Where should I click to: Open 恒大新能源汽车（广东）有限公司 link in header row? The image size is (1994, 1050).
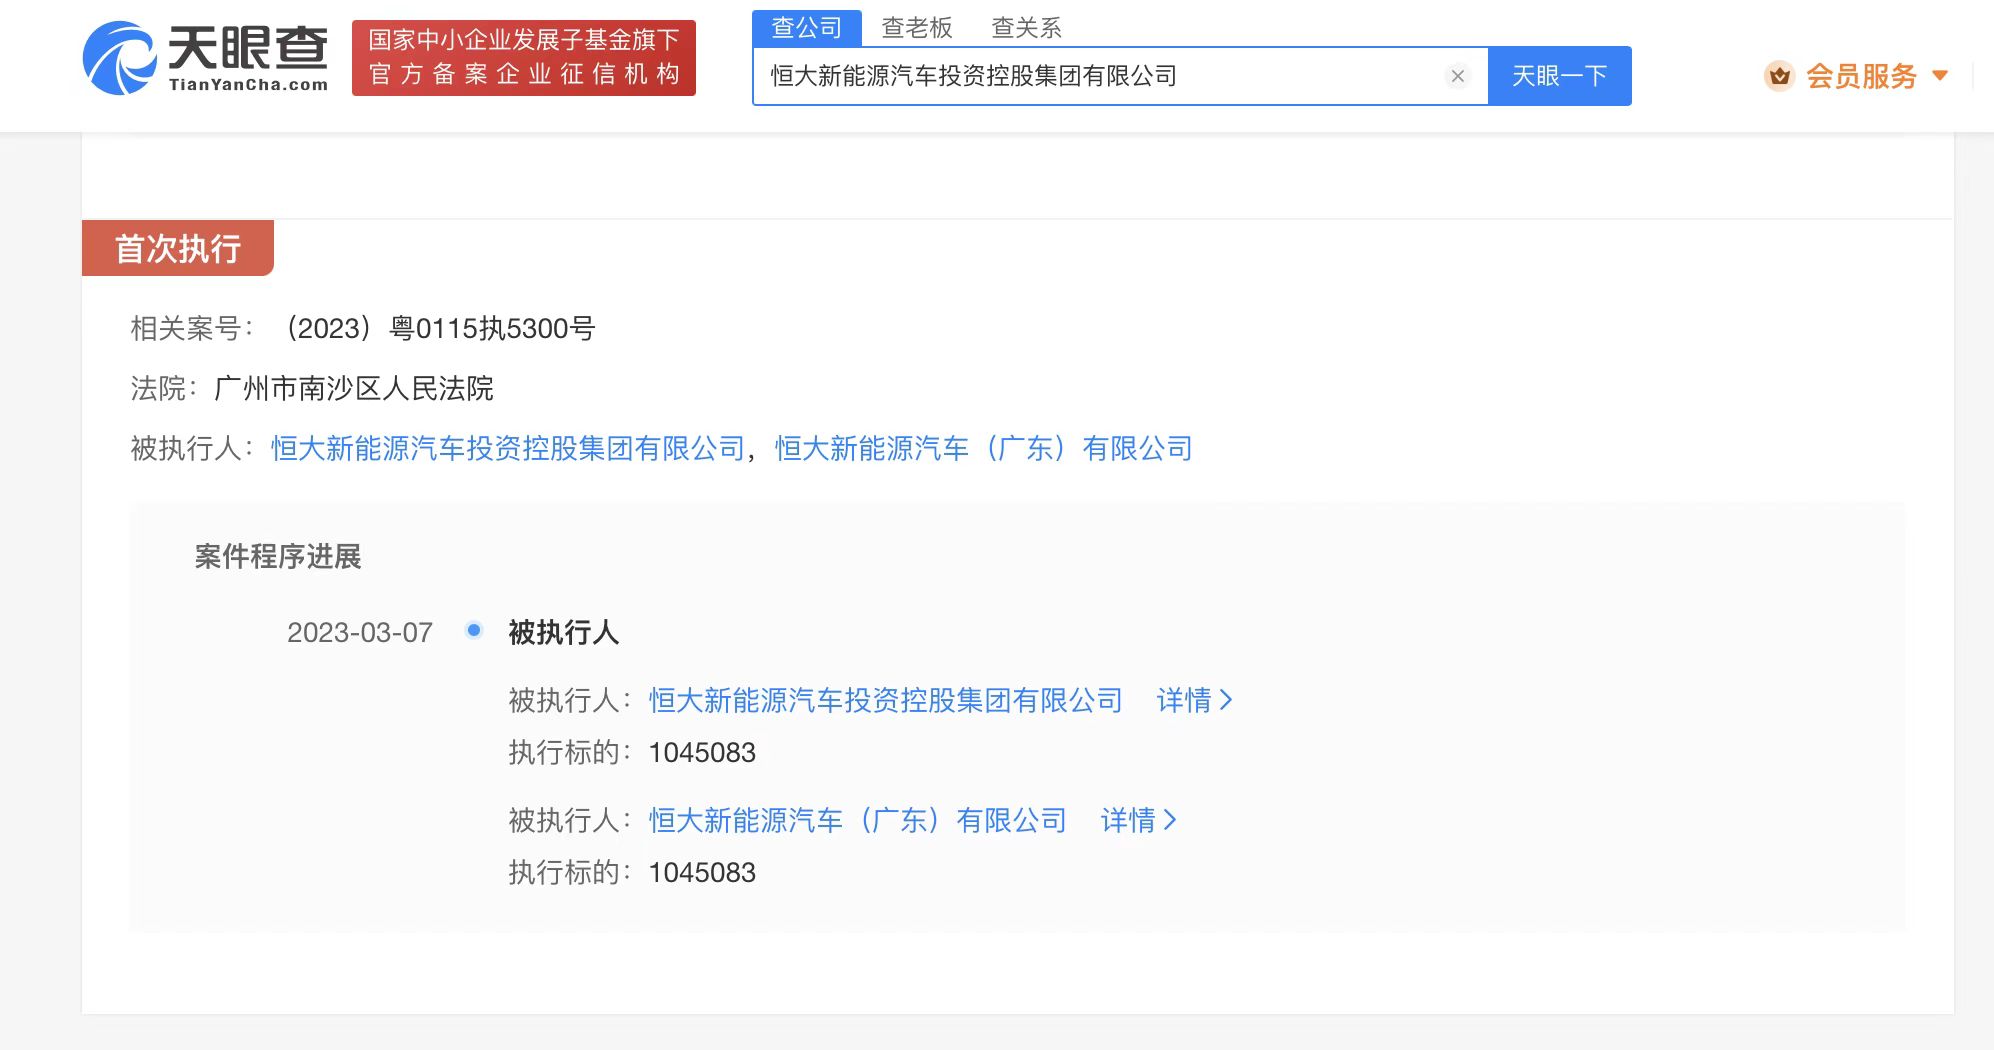point(983,449)
